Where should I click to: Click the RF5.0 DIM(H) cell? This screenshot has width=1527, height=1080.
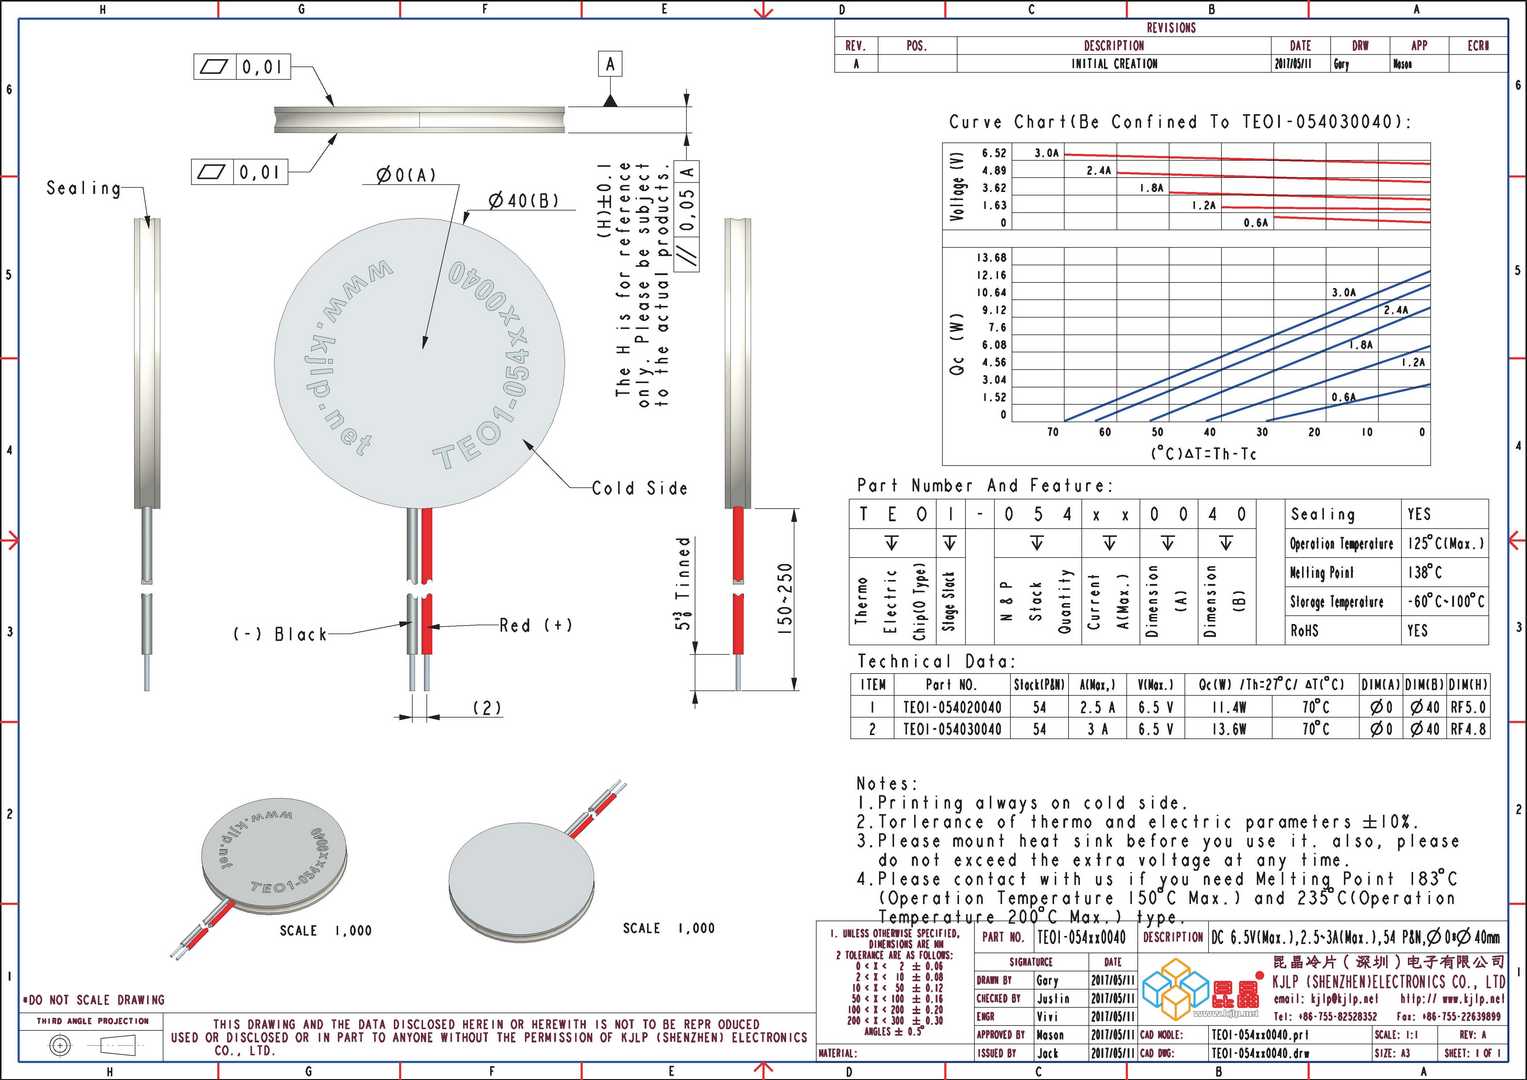[x=1468, y=707]
